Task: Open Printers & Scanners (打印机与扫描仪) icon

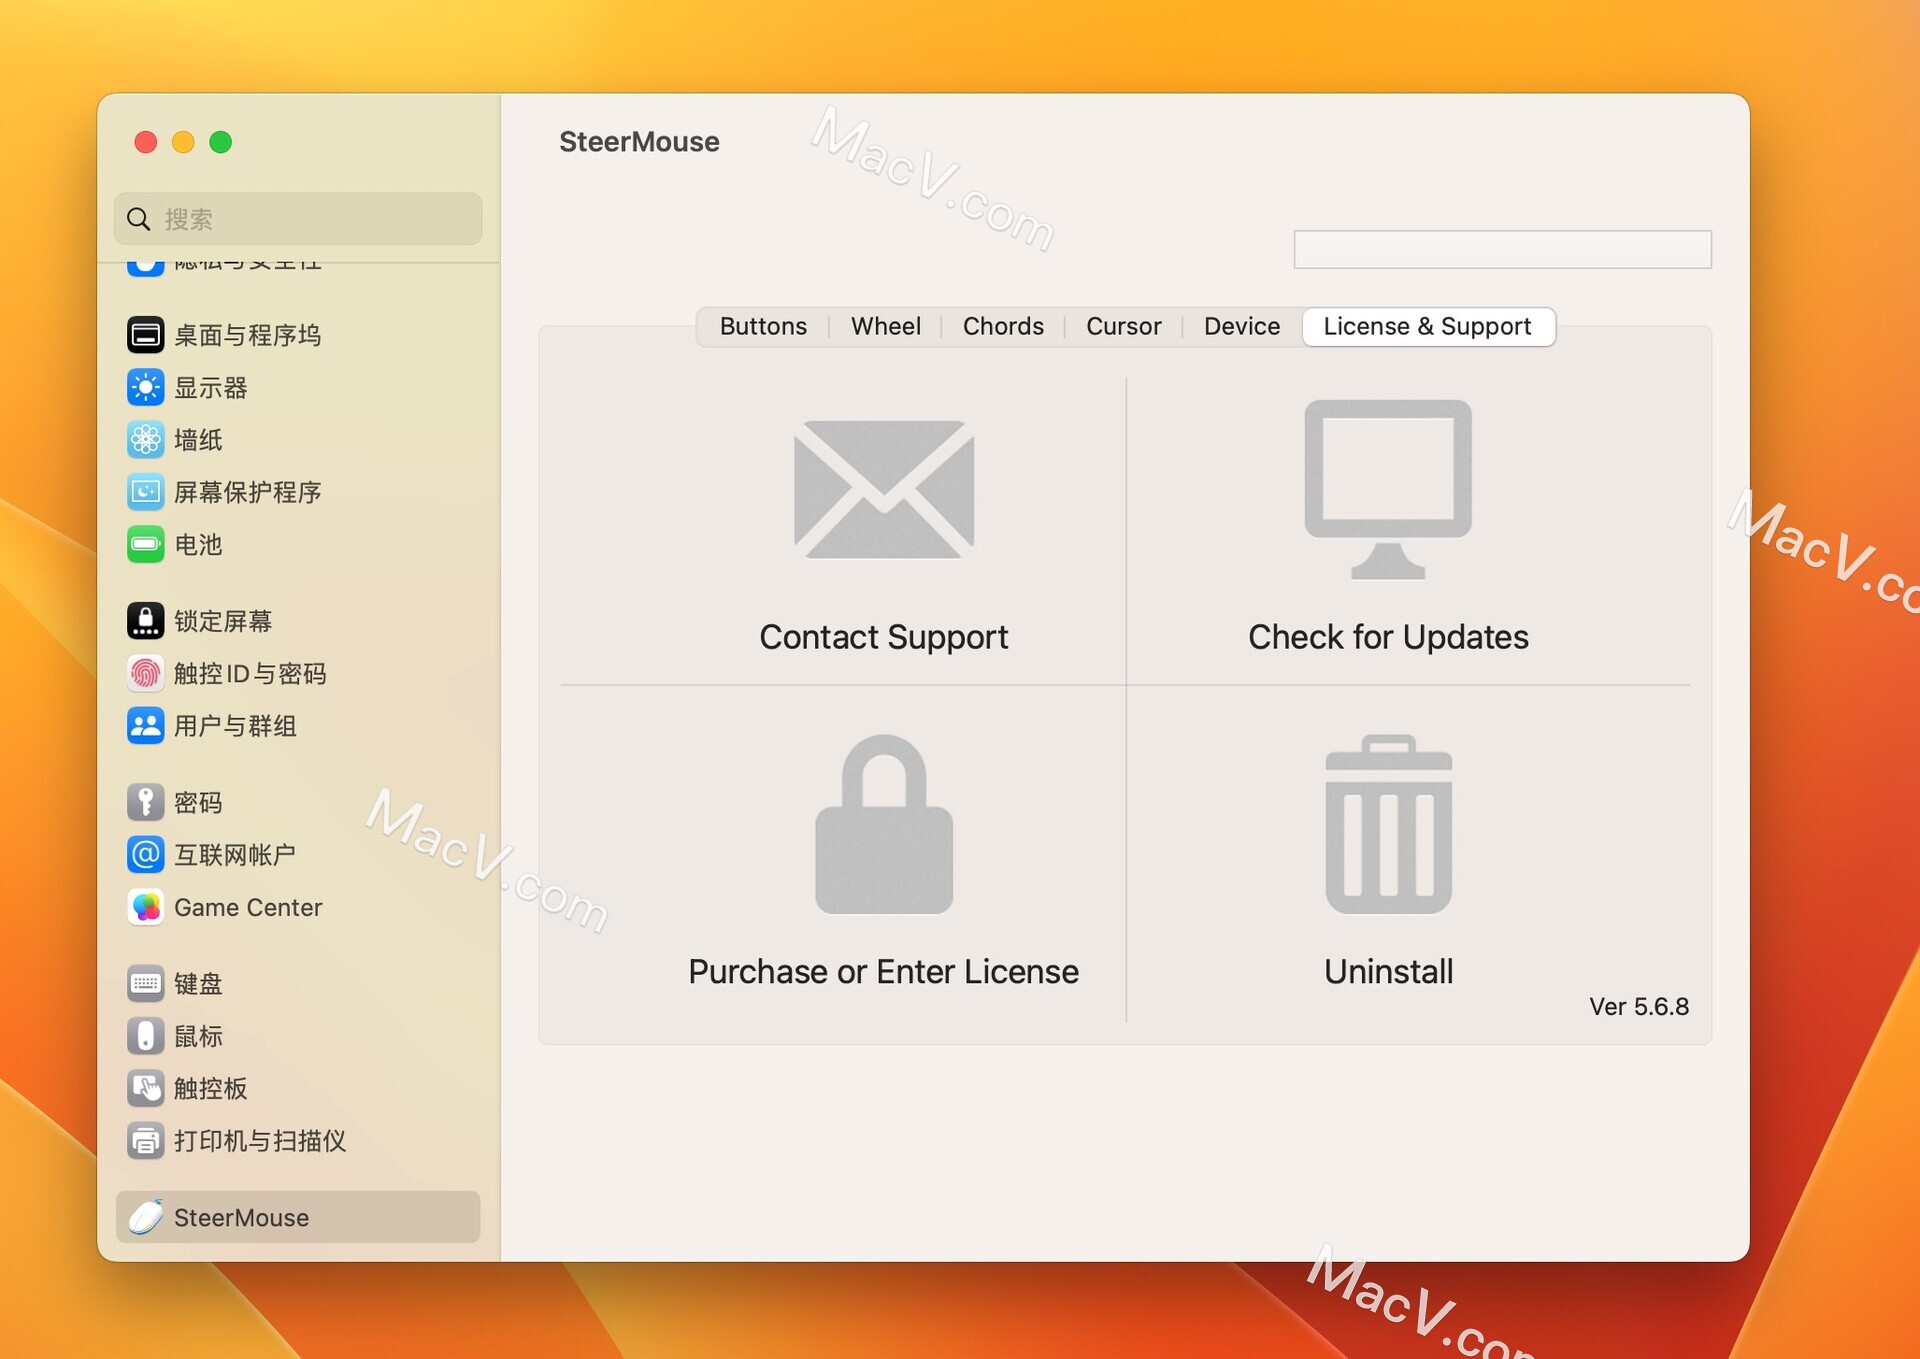Action: (146, 1140)
